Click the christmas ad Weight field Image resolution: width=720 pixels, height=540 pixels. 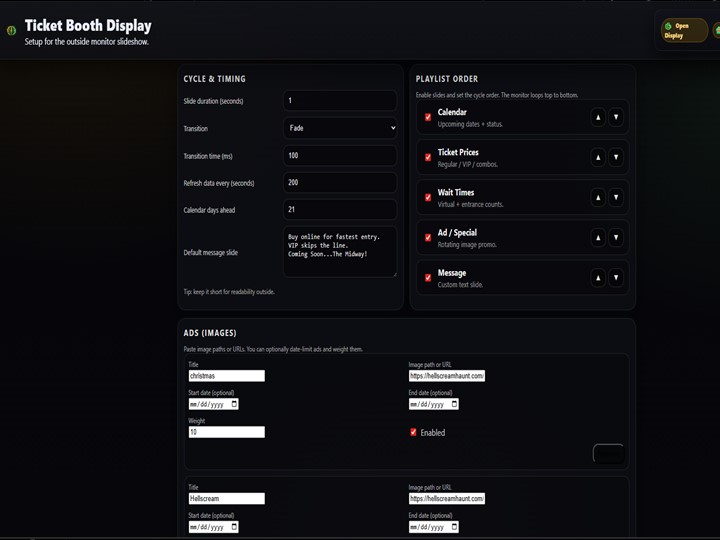click(227, 432)
